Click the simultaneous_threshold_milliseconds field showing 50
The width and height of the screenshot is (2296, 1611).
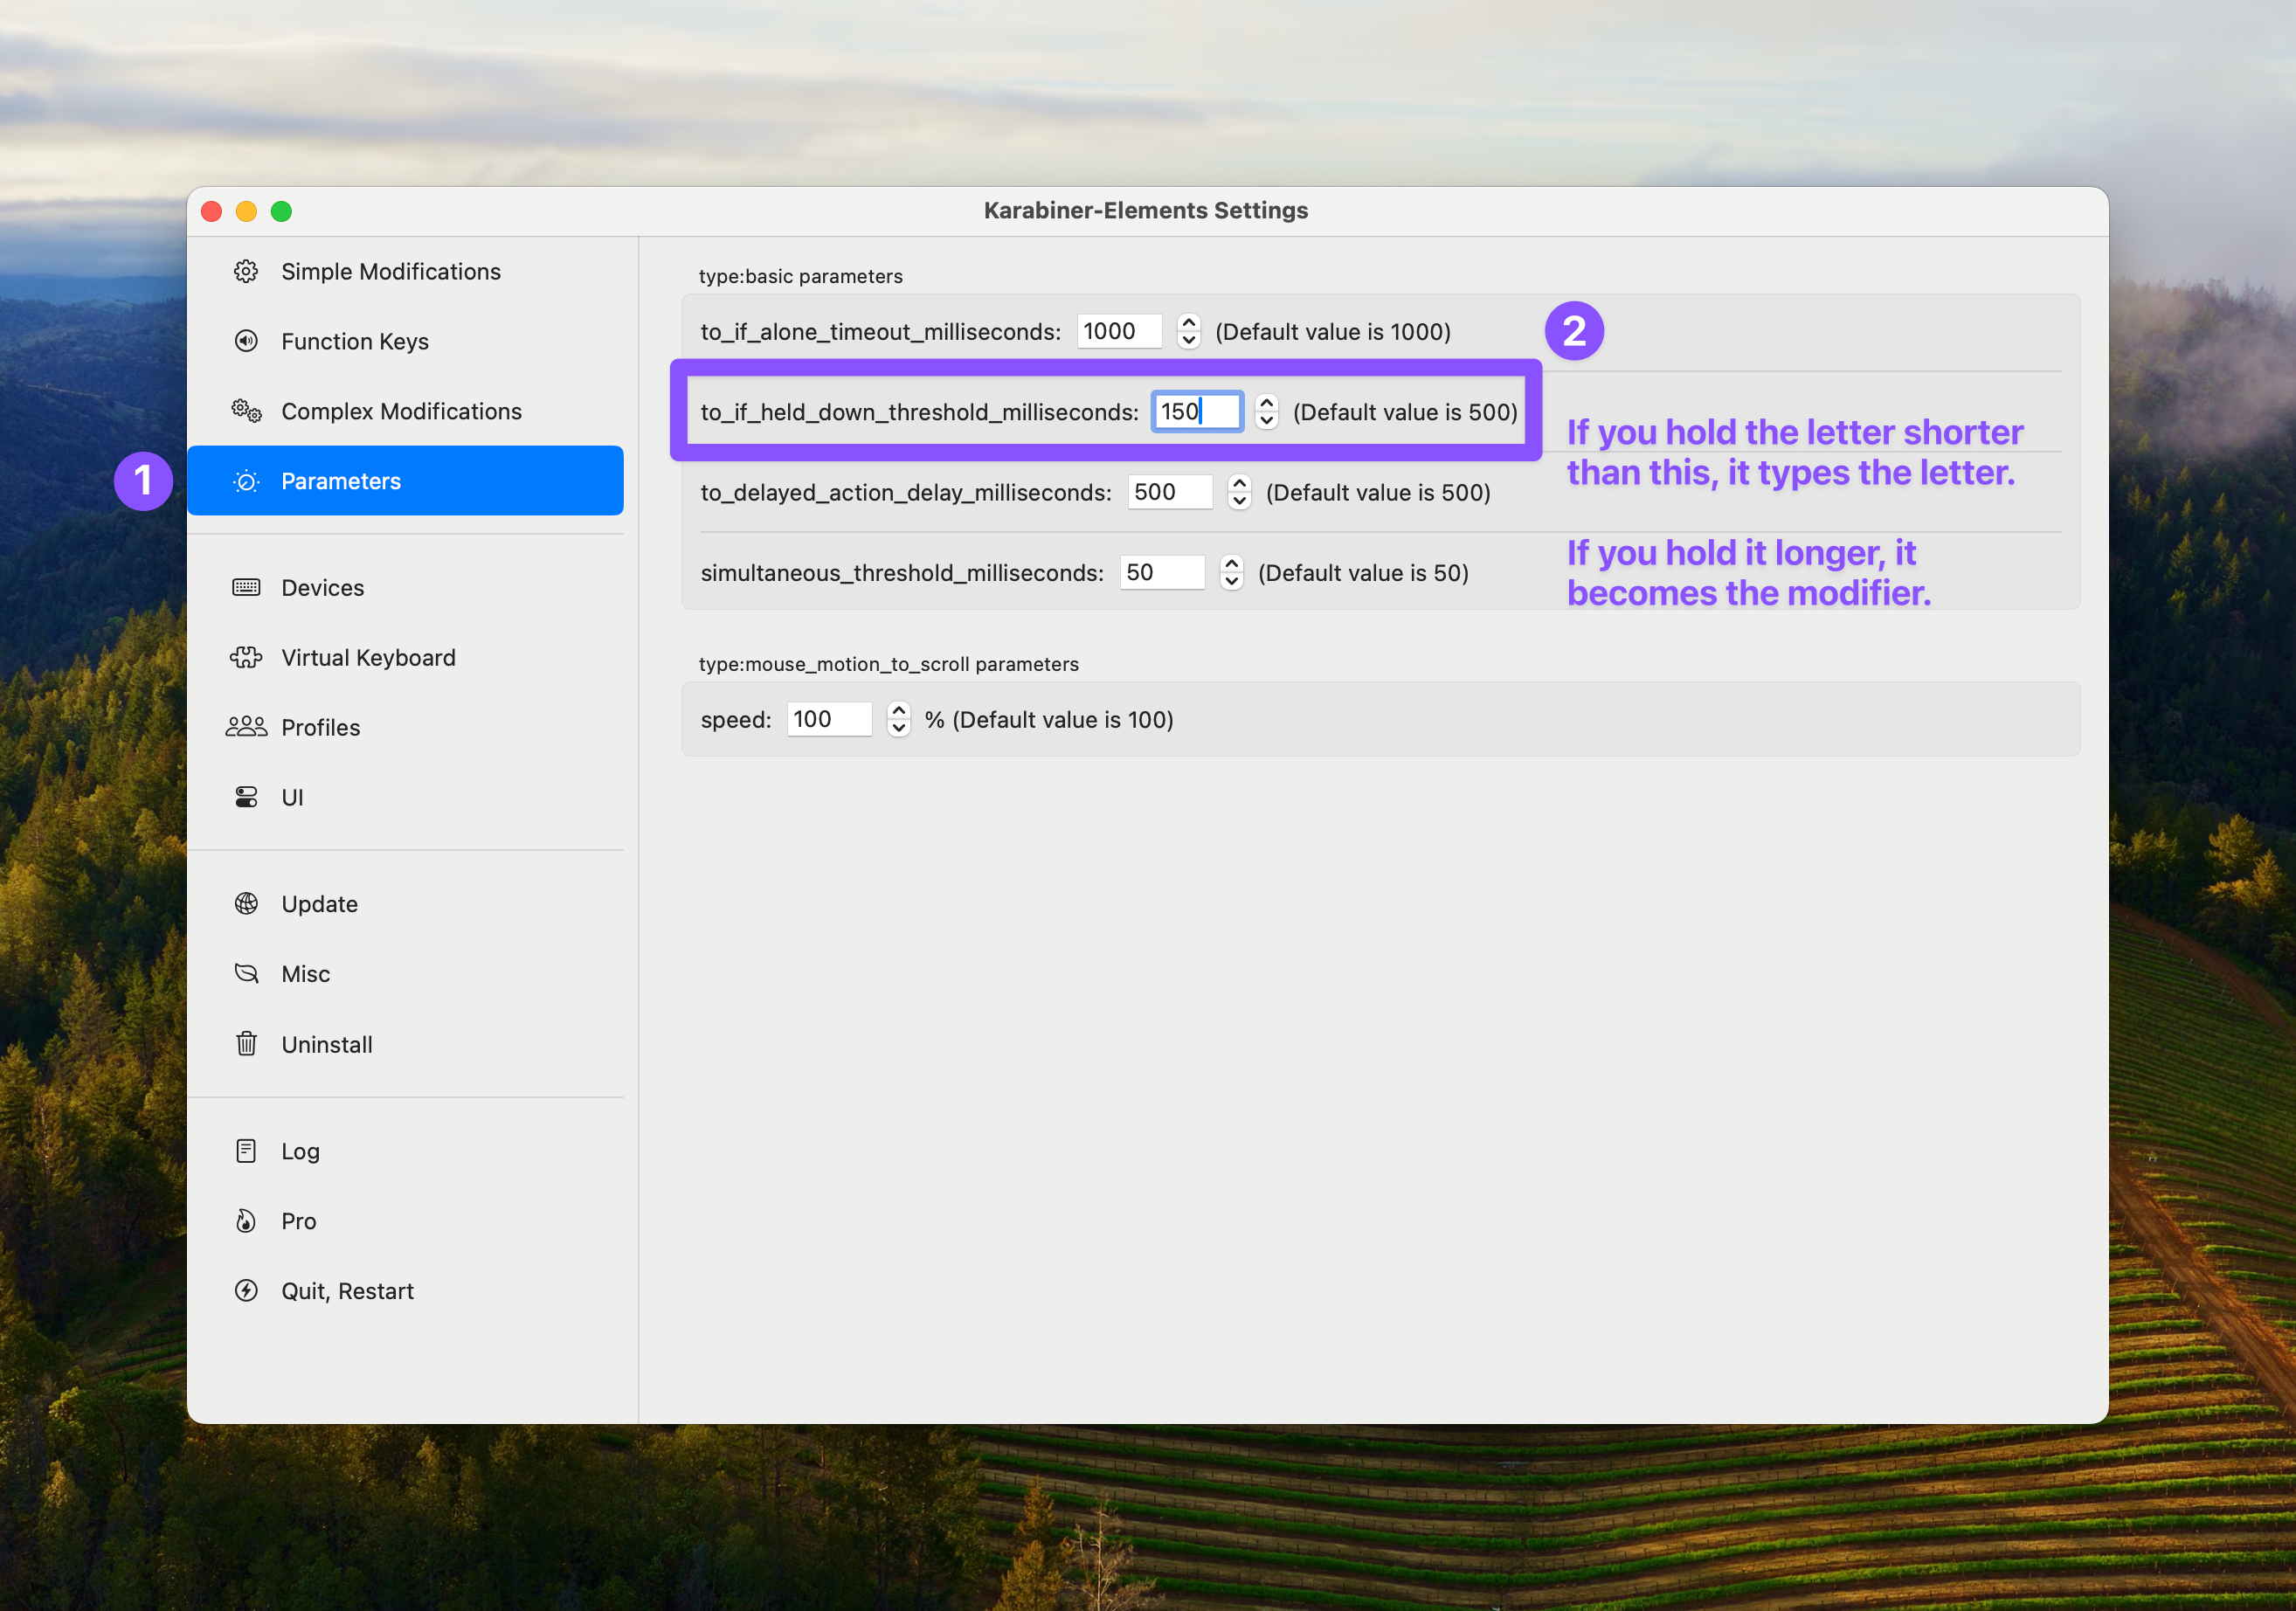coord(1162,572)
